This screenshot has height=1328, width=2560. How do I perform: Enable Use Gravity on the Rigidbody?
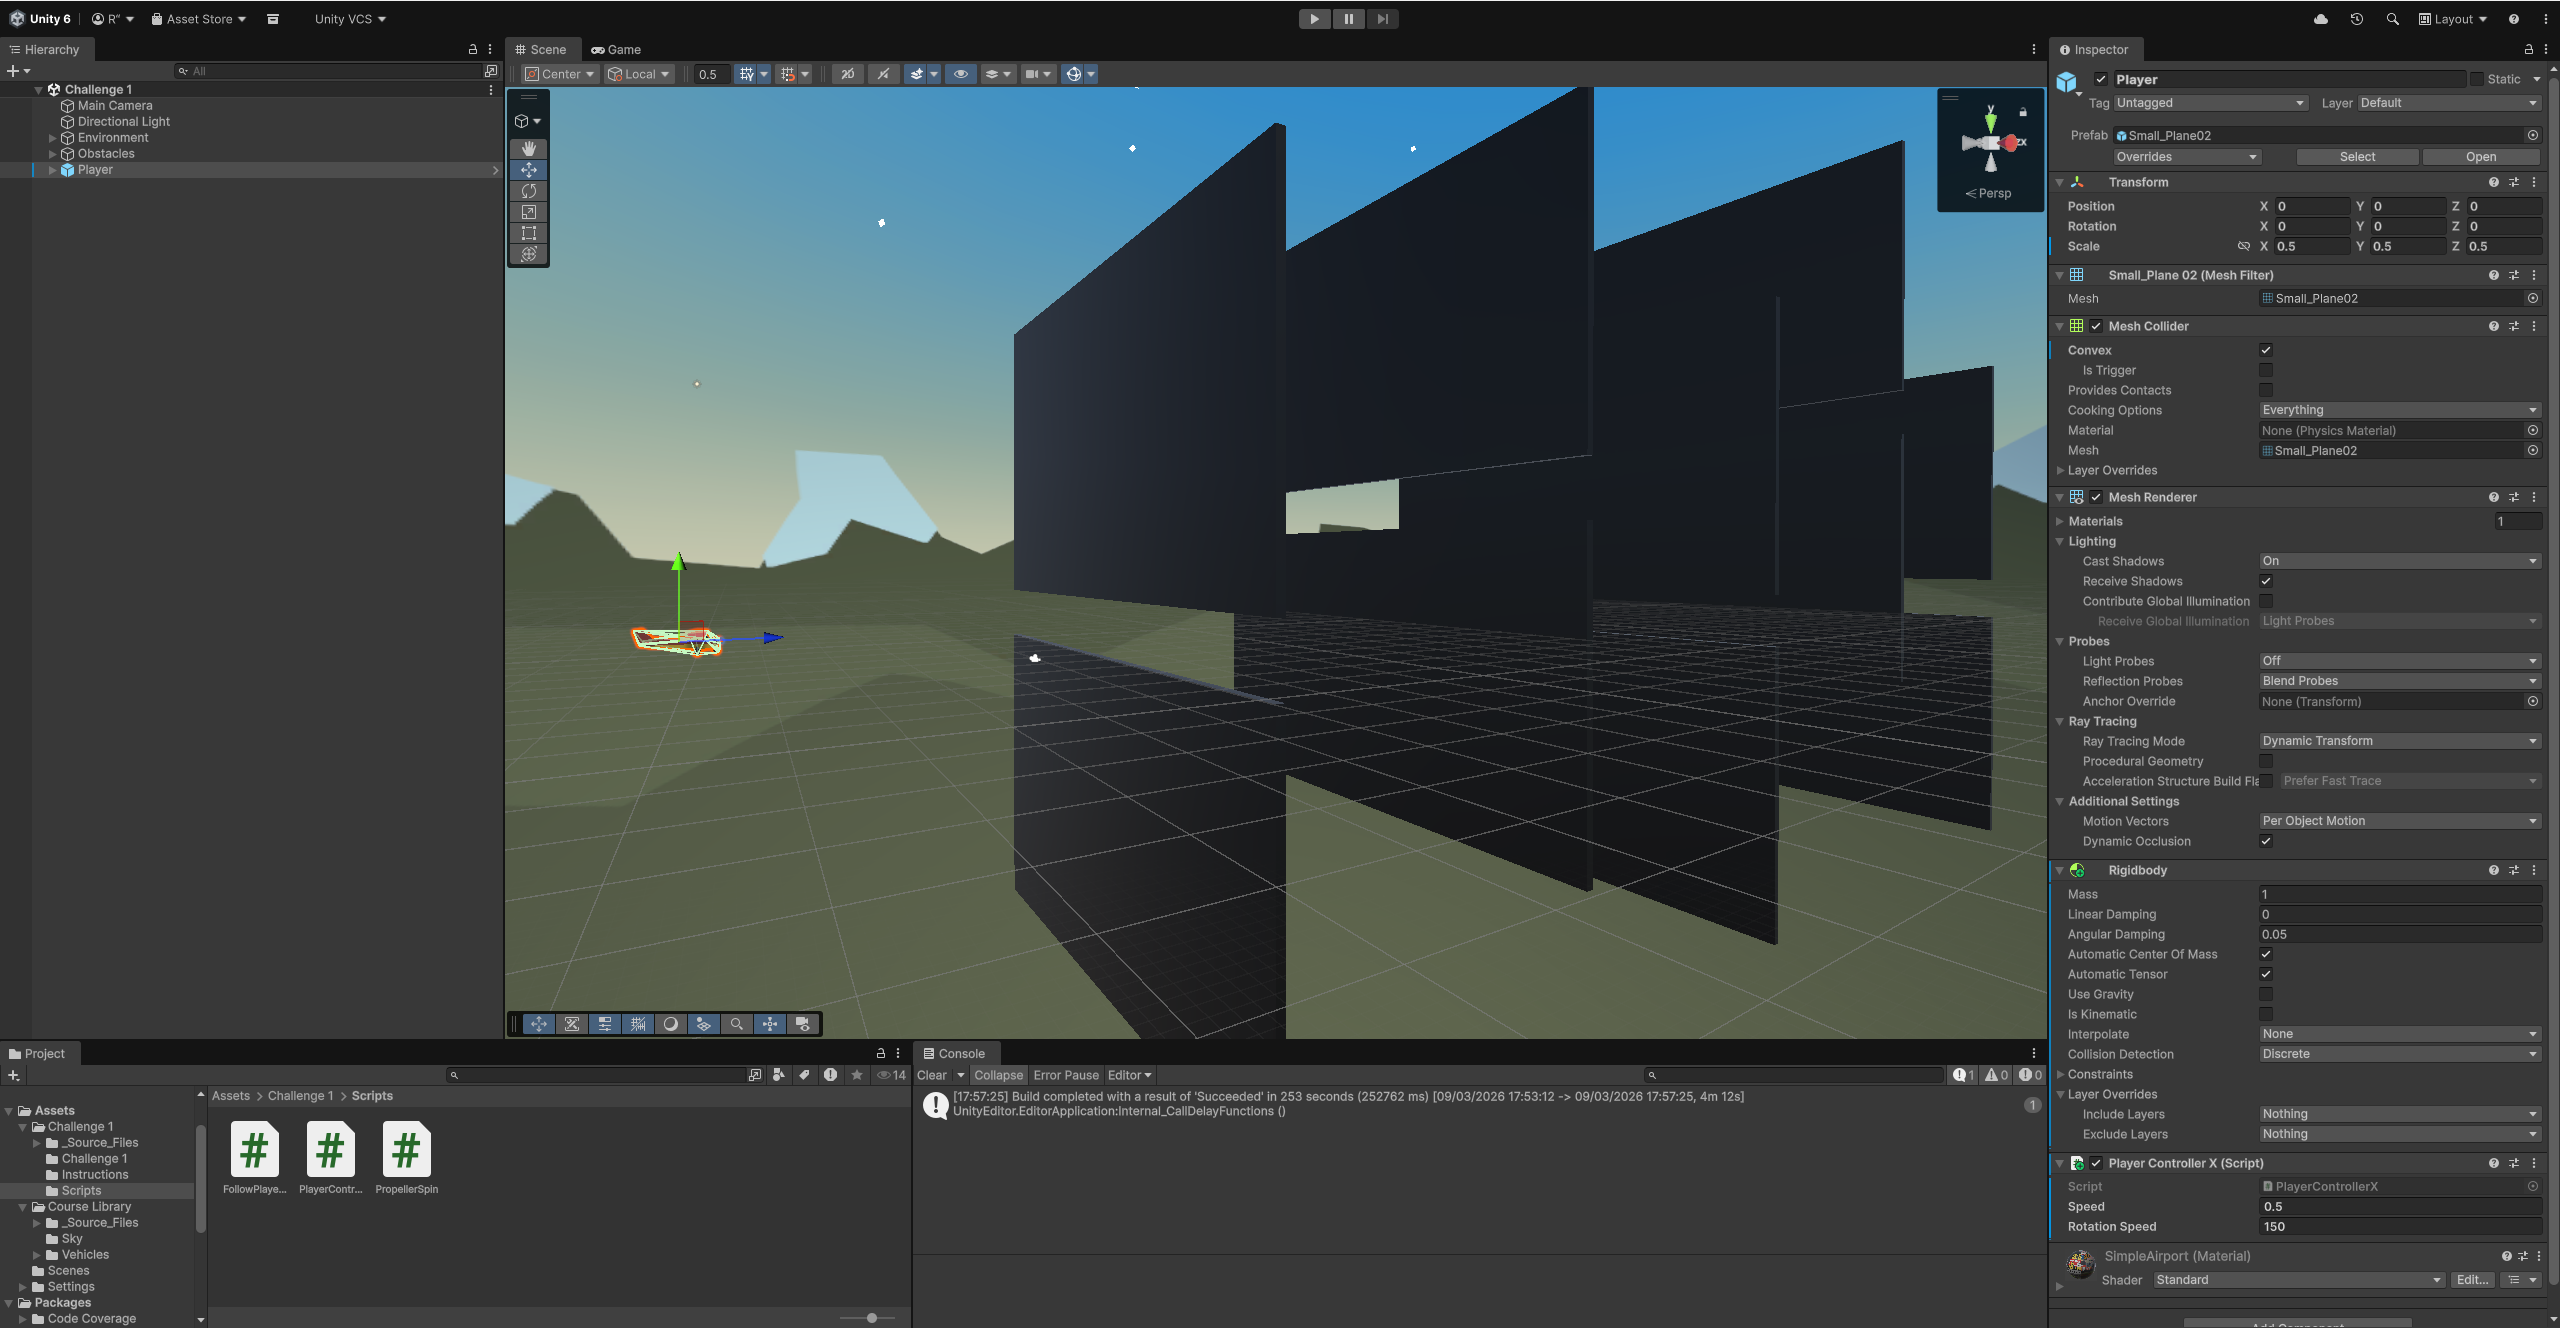click(x=2265, y=994)
